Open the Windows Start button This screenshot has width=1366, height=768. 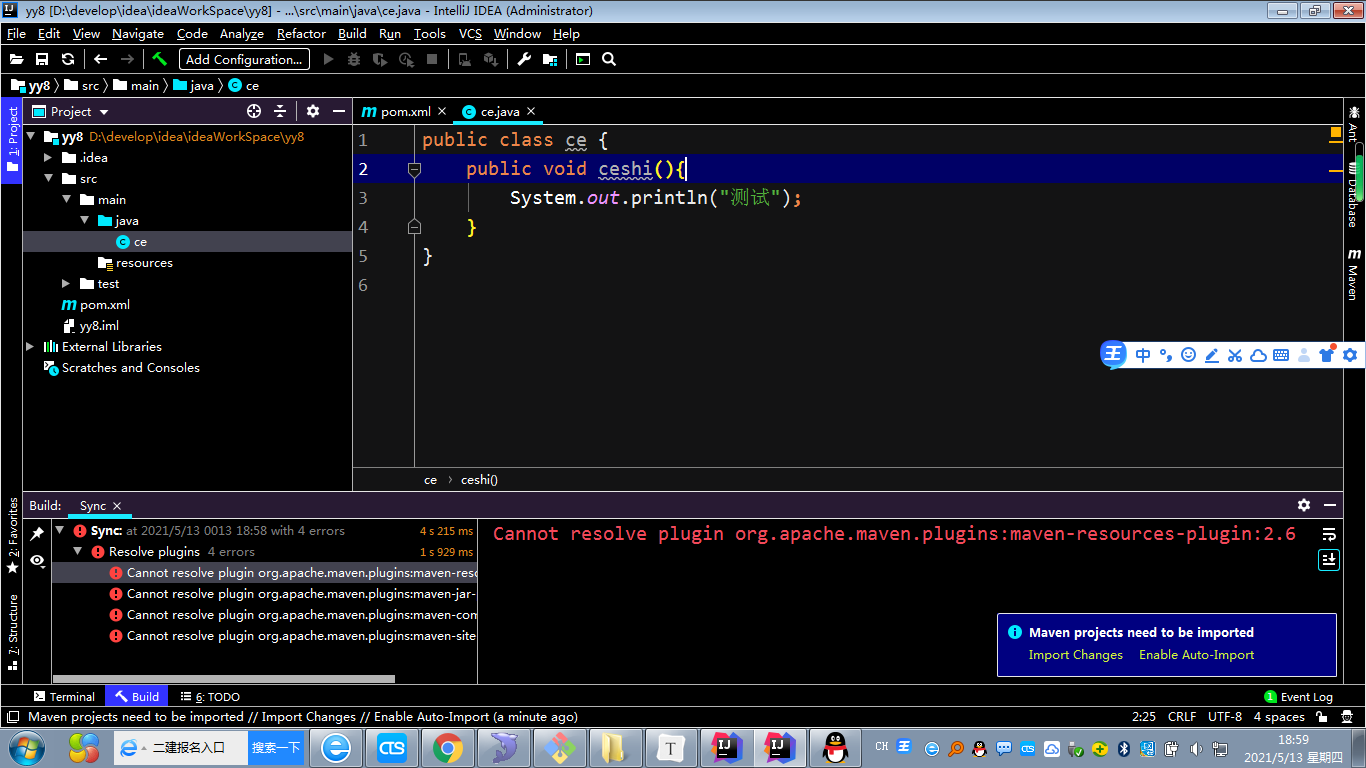point(27,747)
